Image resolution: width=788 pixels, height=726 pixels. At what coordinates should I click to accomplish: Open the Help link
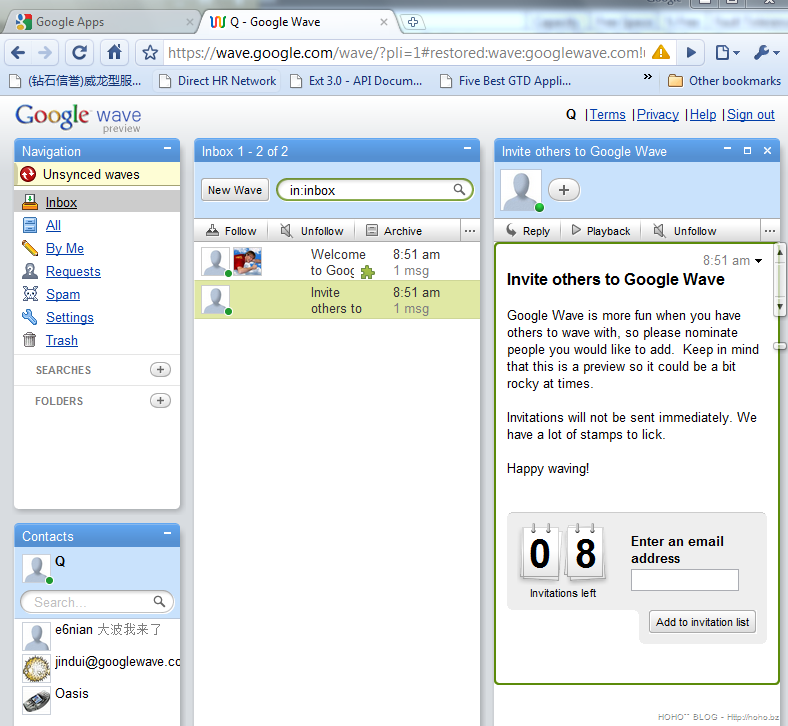coord(703,115)
